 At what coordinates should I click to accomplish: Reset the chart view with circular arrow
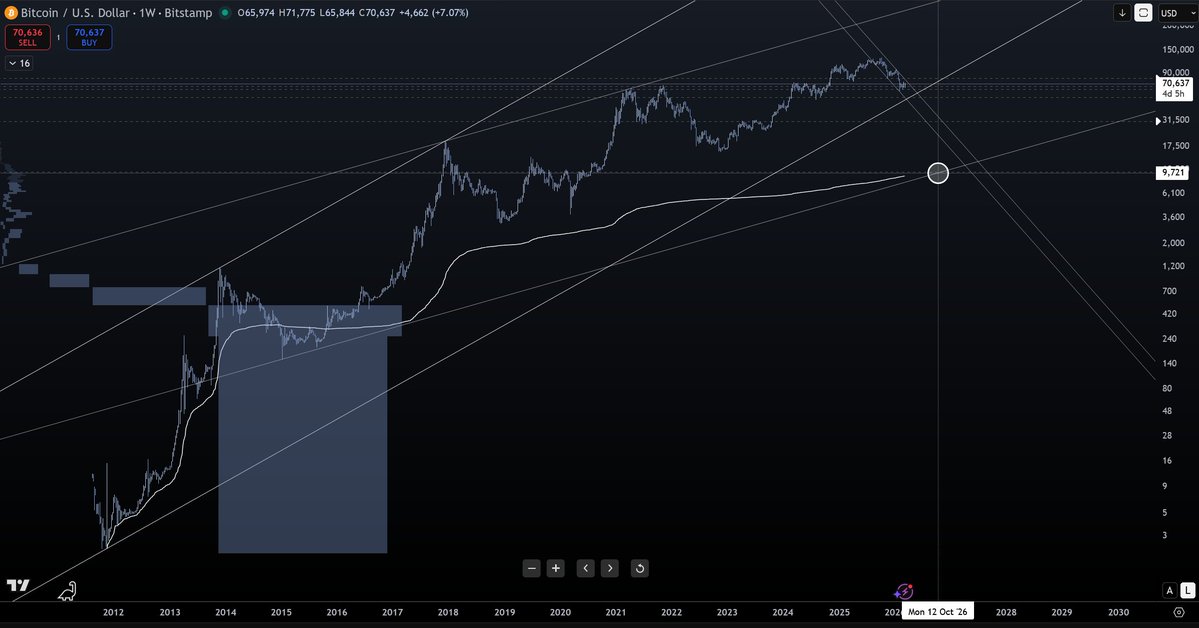click(639, 568)
